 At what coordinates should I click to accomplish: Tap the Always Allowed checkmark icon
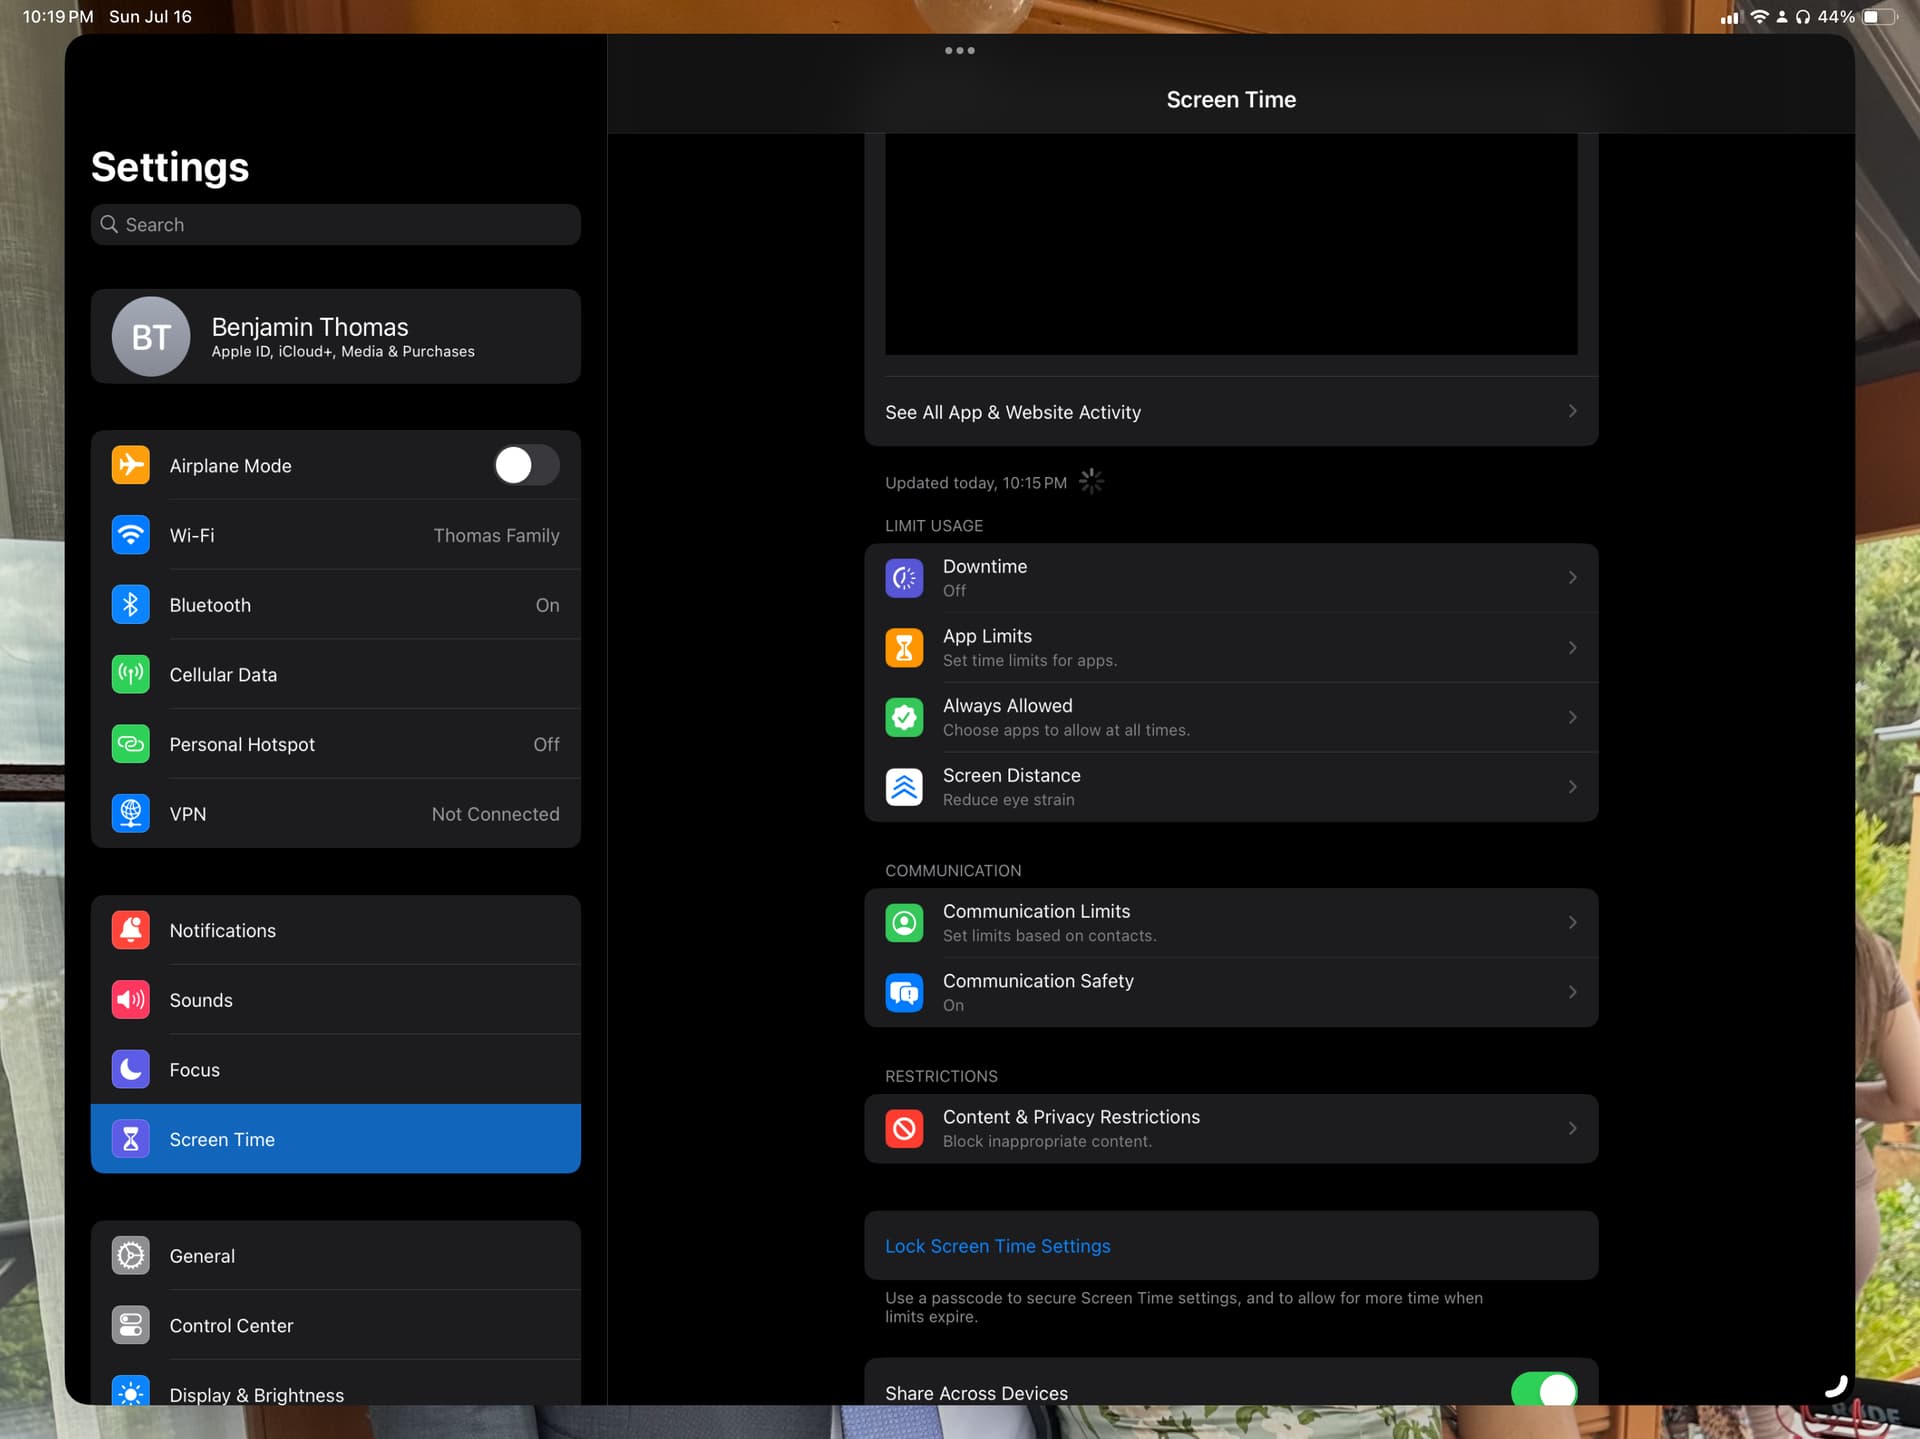pyautogui.click(x=904, y=718)
